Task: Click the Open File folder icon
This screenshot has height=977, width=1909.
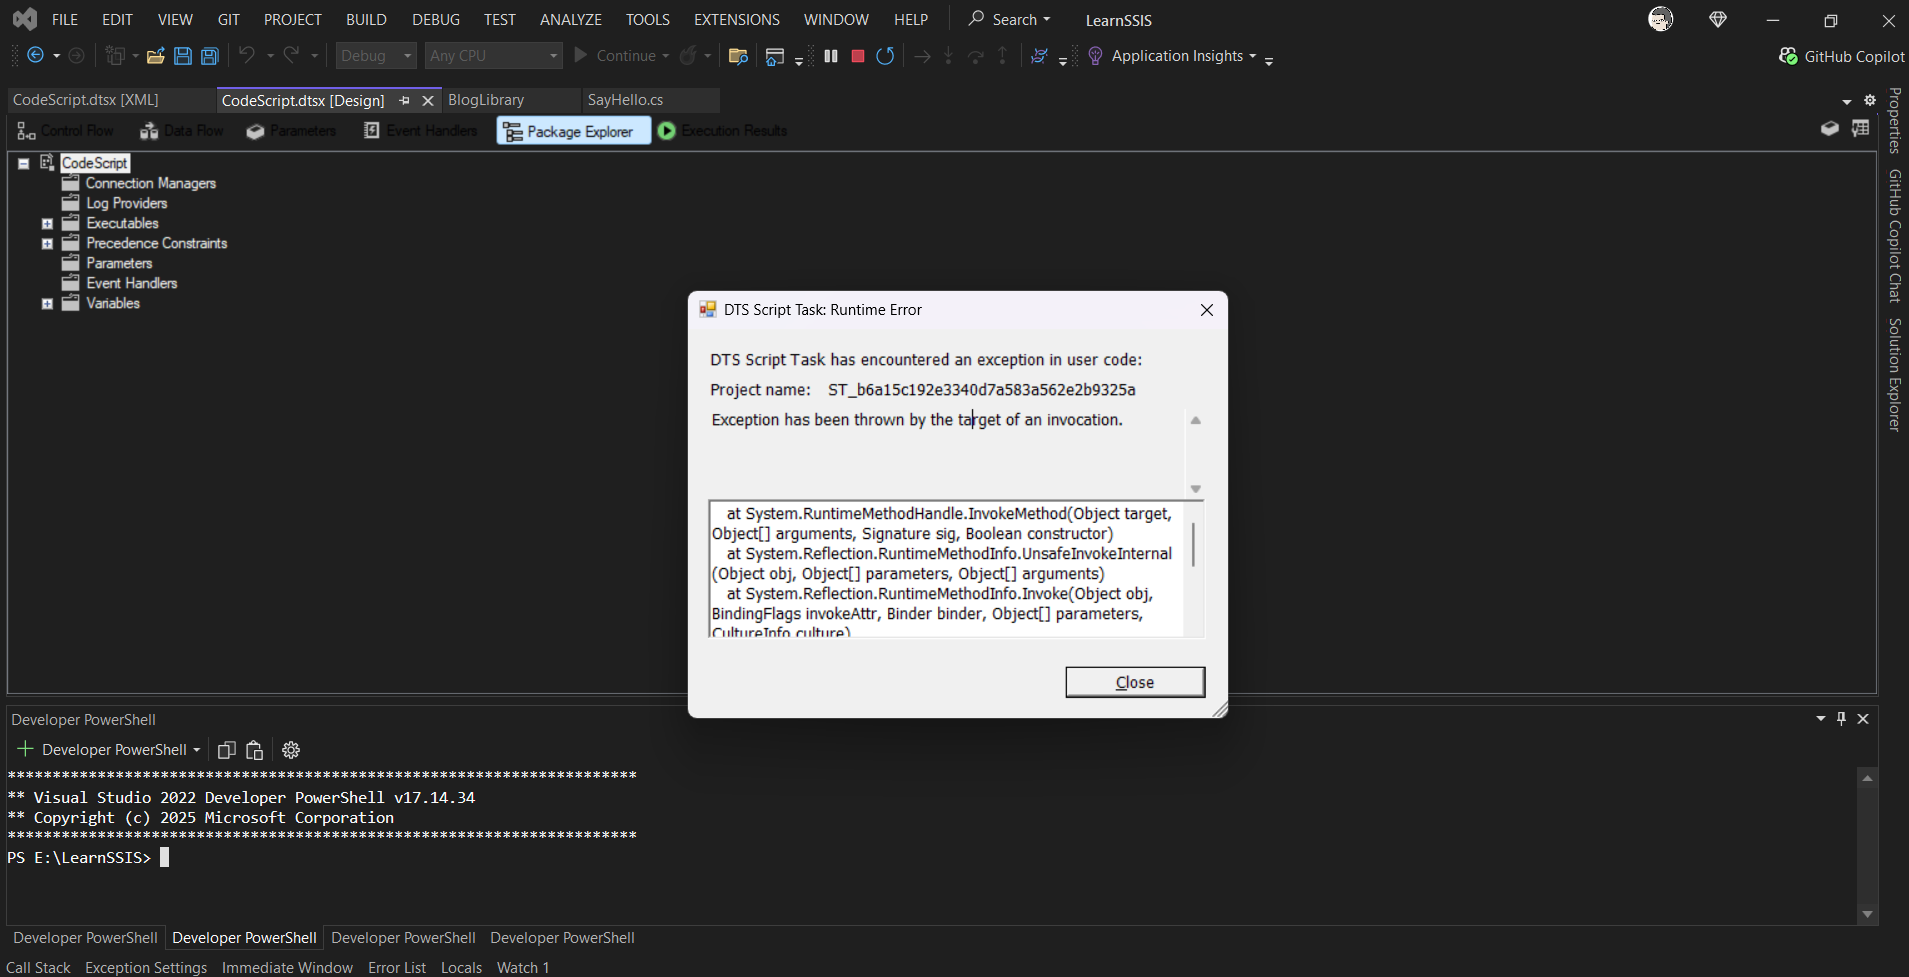Action: pyautogui.click(x=155, y=56)
